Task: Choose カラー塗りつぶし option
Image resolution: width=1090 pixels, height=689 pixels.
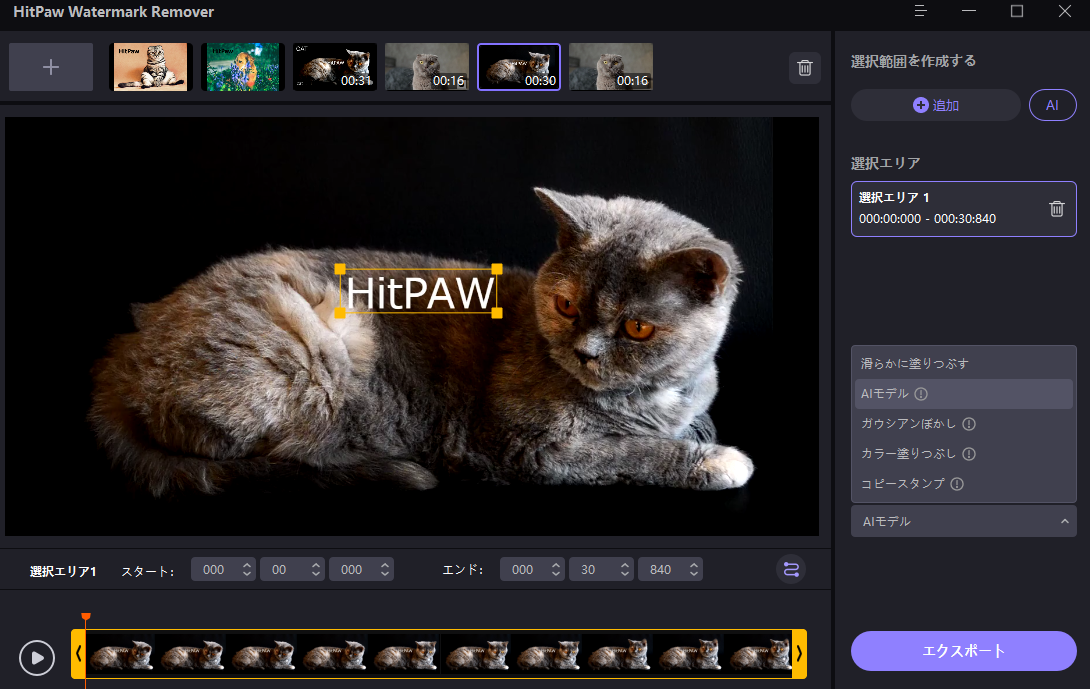Action: [x=963, y=453]
